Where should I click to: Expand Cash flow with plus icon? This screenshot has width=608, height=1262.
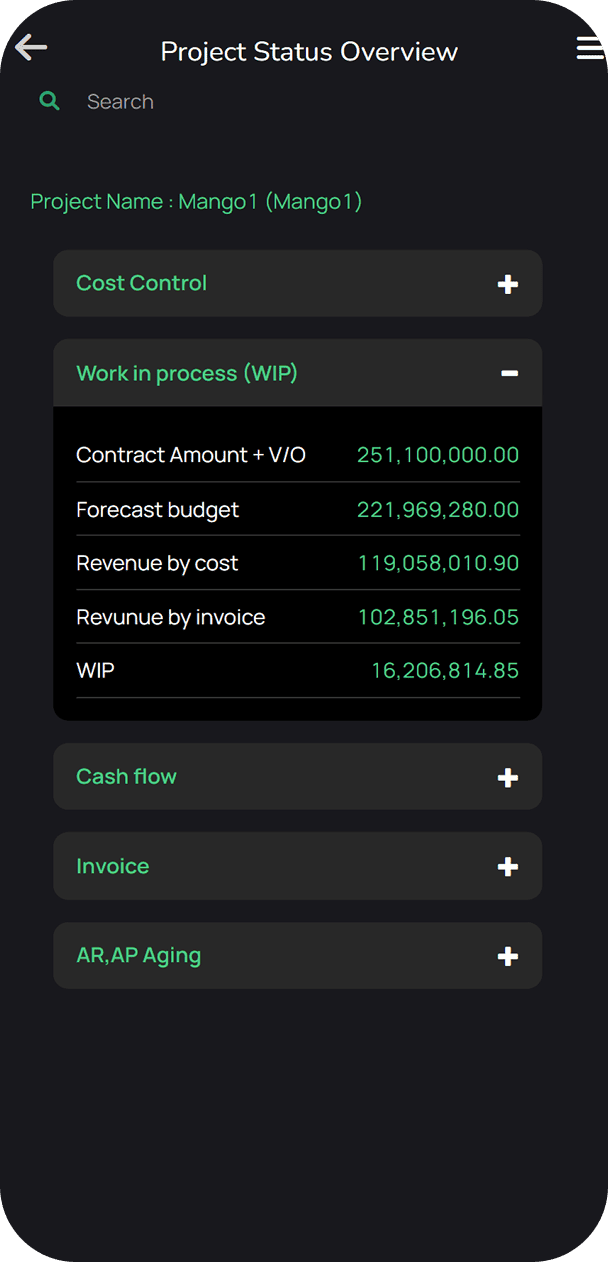click(x=508, y=777)
